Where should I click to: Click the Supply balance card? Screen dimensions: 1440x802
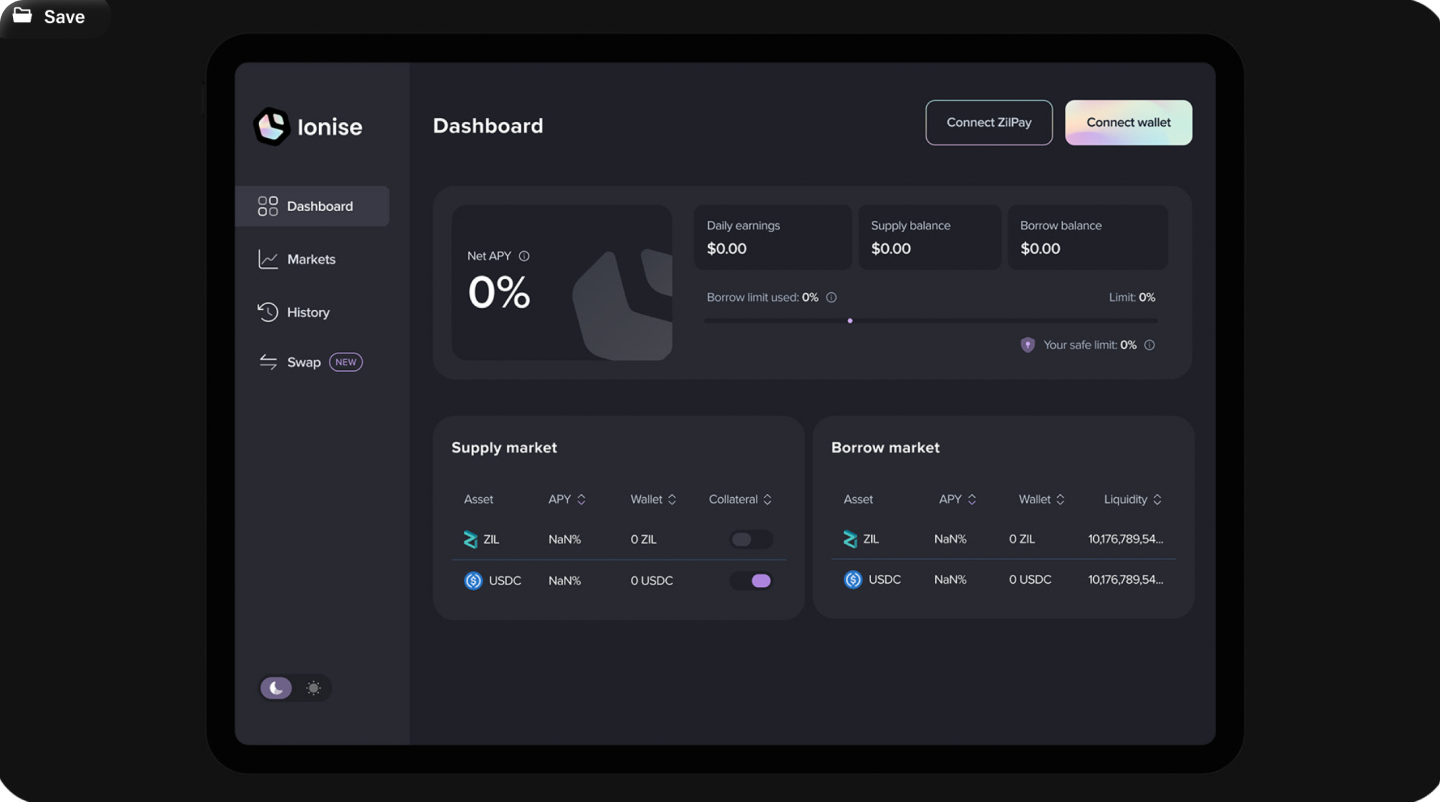tap(930, 237)
